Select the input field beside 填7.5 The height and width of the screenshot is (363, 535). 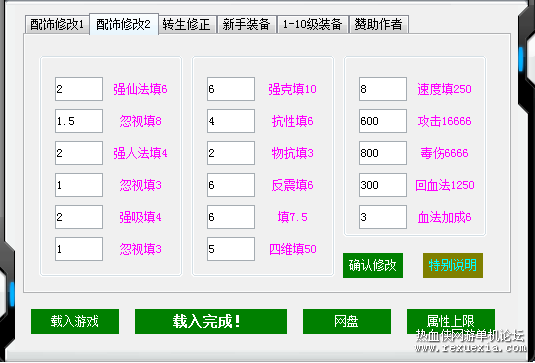pos(231,217)
